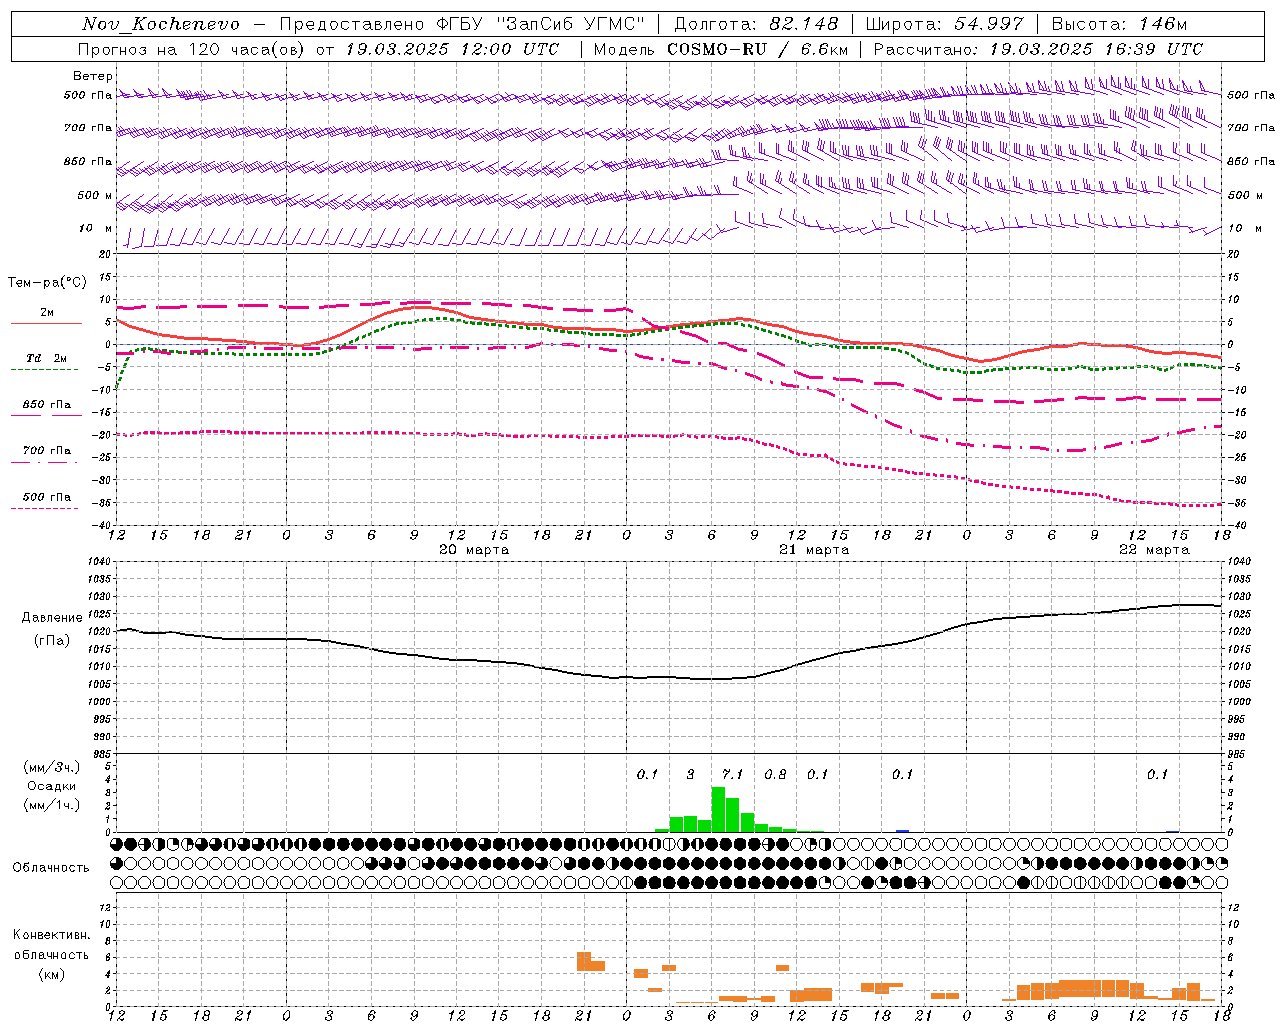1280x1024 pixels.
Task: Click the 7.1 precipitation total value
Action: [732, 774]
